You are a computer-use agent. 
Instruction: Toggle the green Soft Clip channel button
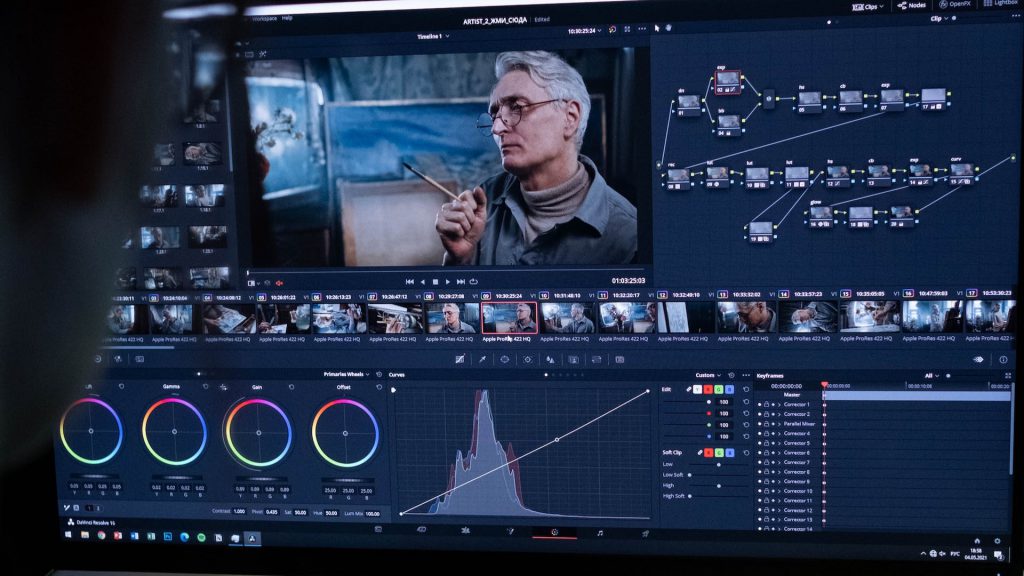[719, 452]
